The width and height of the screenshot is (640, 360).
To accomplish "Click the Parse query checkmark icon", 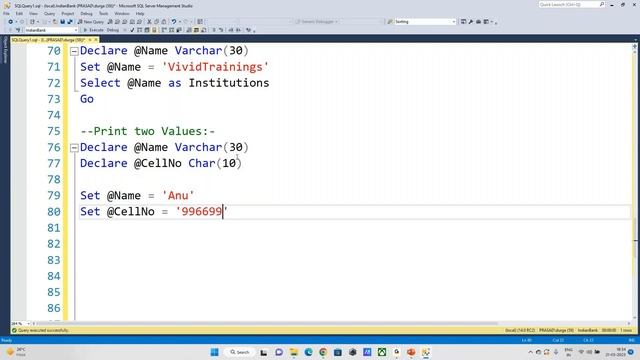I will pos(132,30).
